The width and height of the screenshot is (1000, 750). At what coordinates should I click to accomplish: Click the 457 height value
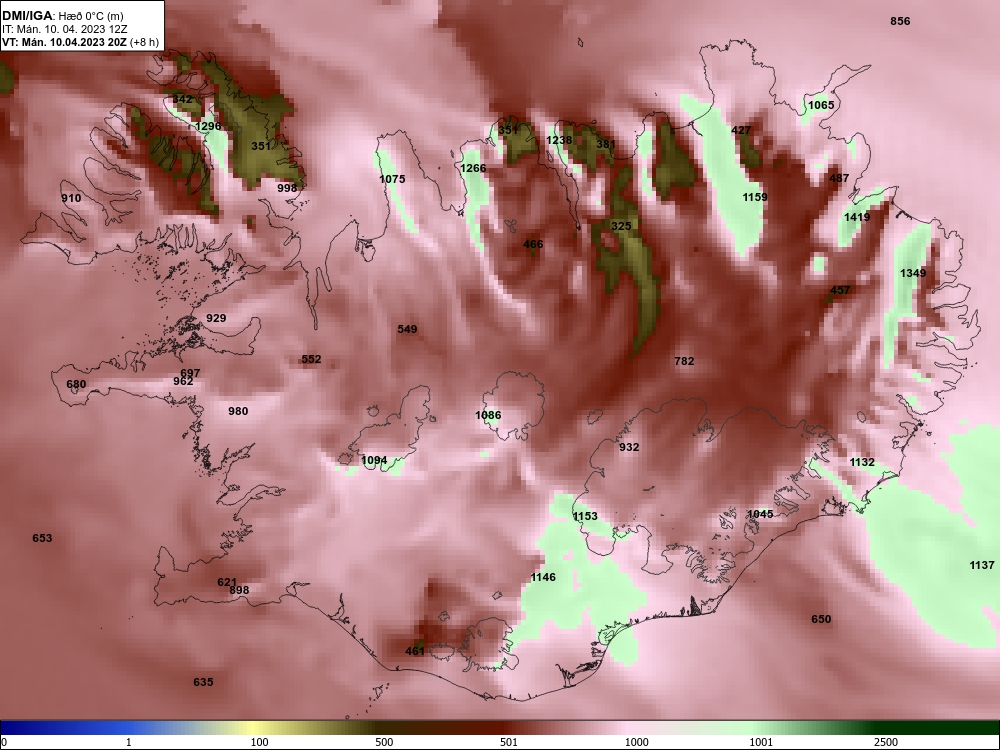point(840,290)
